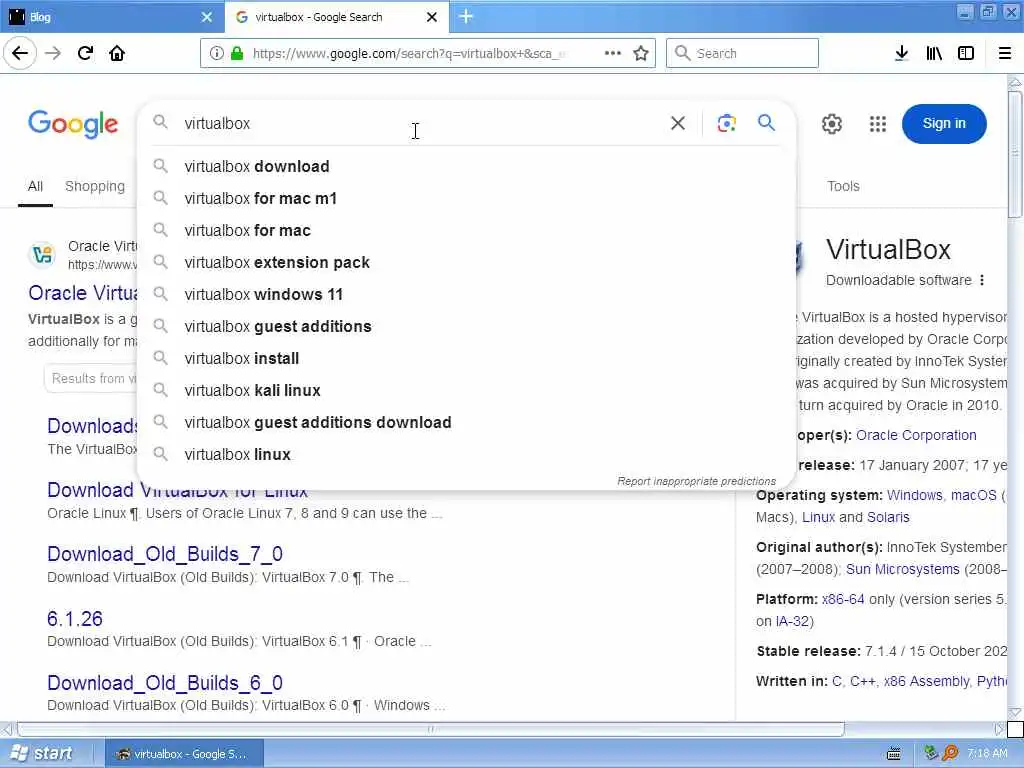
Task: Switch to Shopping results tab
Action: pyautogui.click(x=95, y=186)
